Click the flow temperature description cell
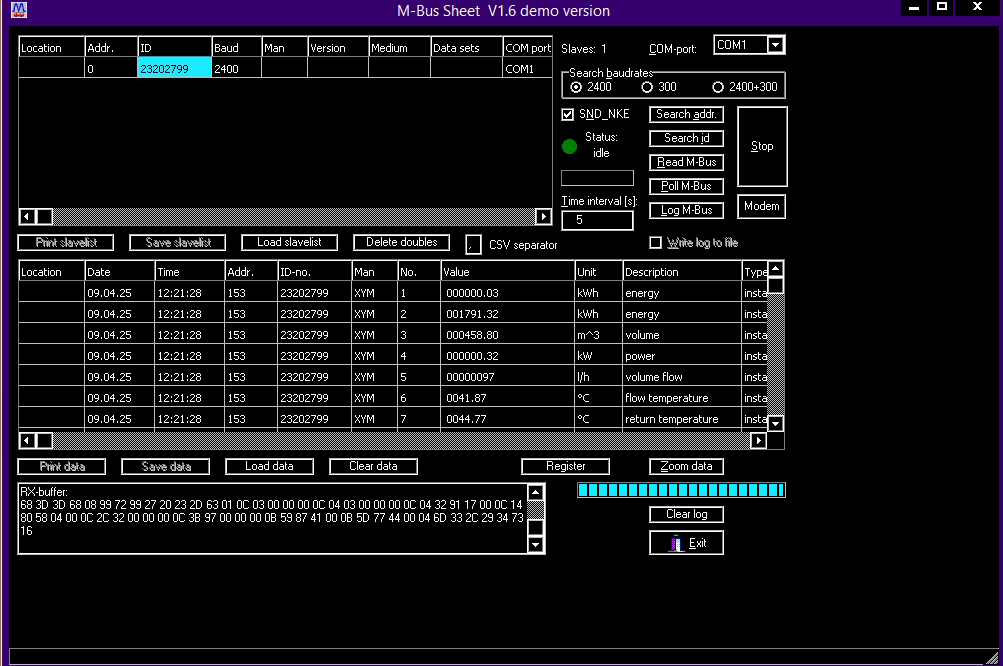This screenshot has width=1003, height=666. [x=682, y=398]
